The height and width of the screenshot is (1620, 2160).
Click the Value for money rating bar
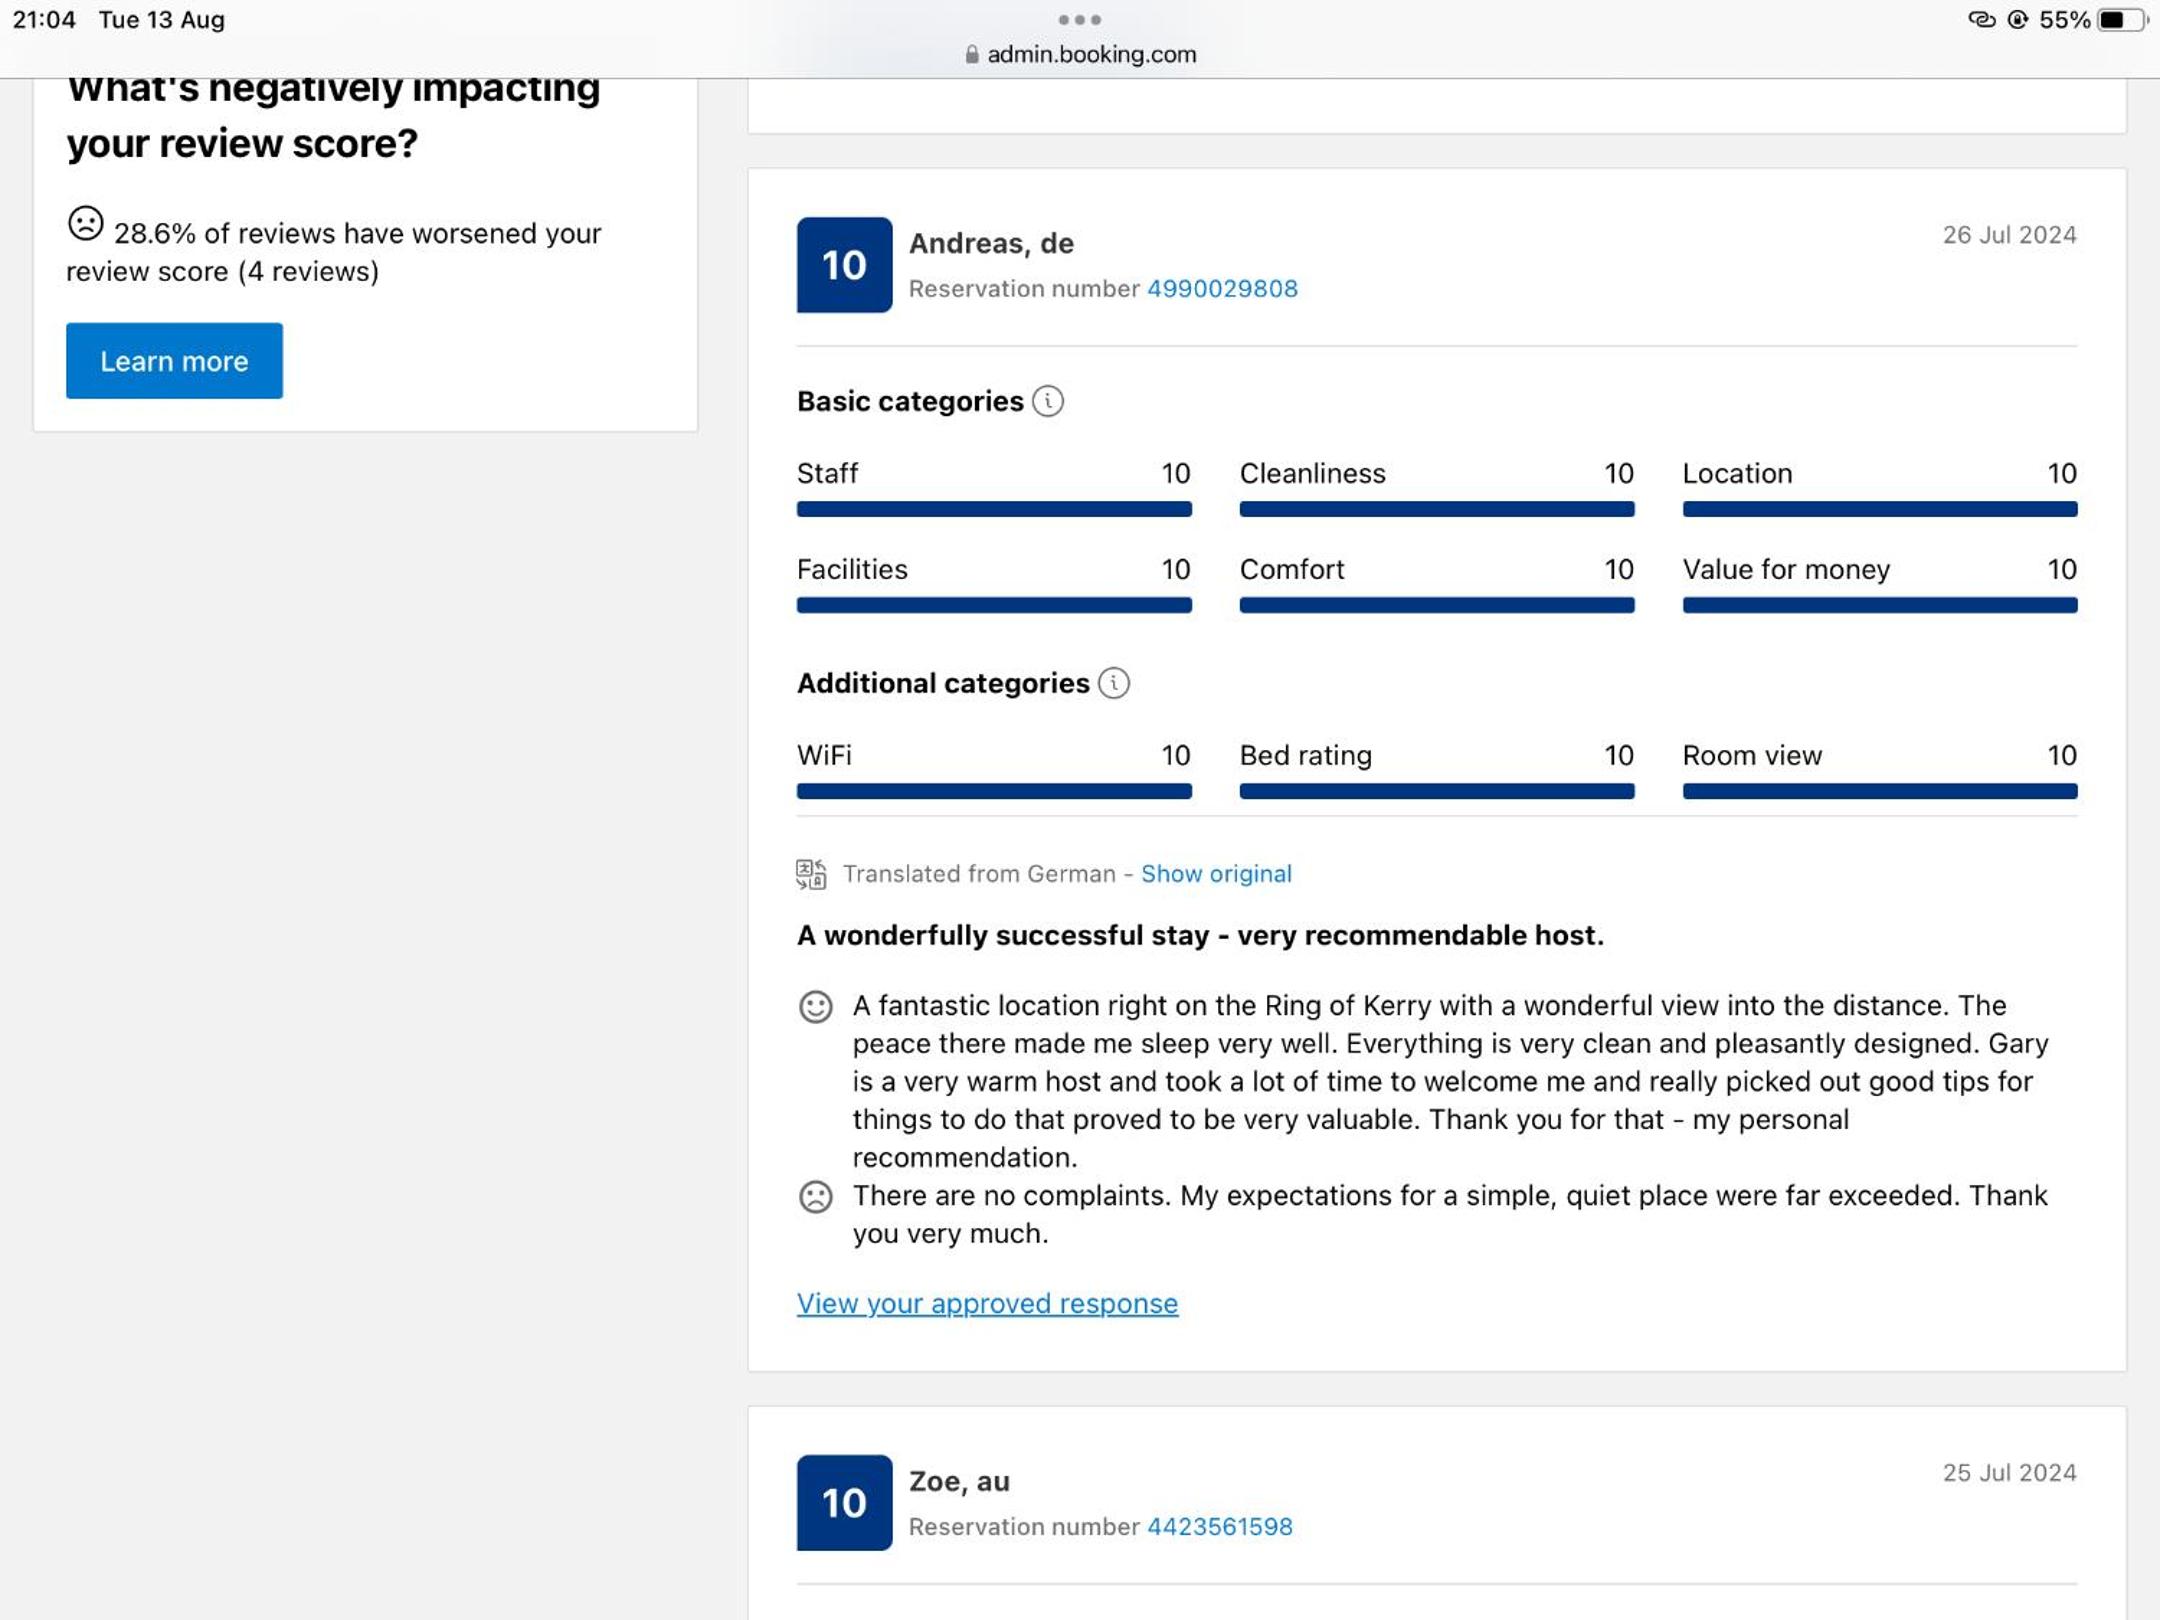point(1879,606)
